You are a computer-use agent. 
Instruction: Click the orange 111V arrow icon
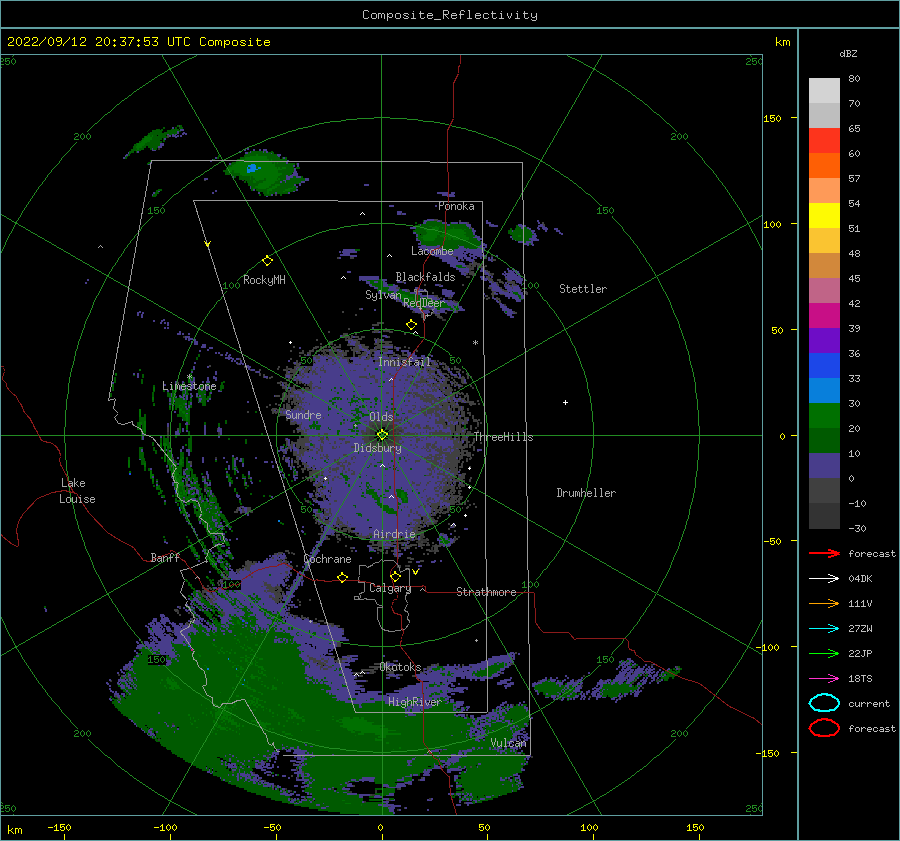(824, 603)
